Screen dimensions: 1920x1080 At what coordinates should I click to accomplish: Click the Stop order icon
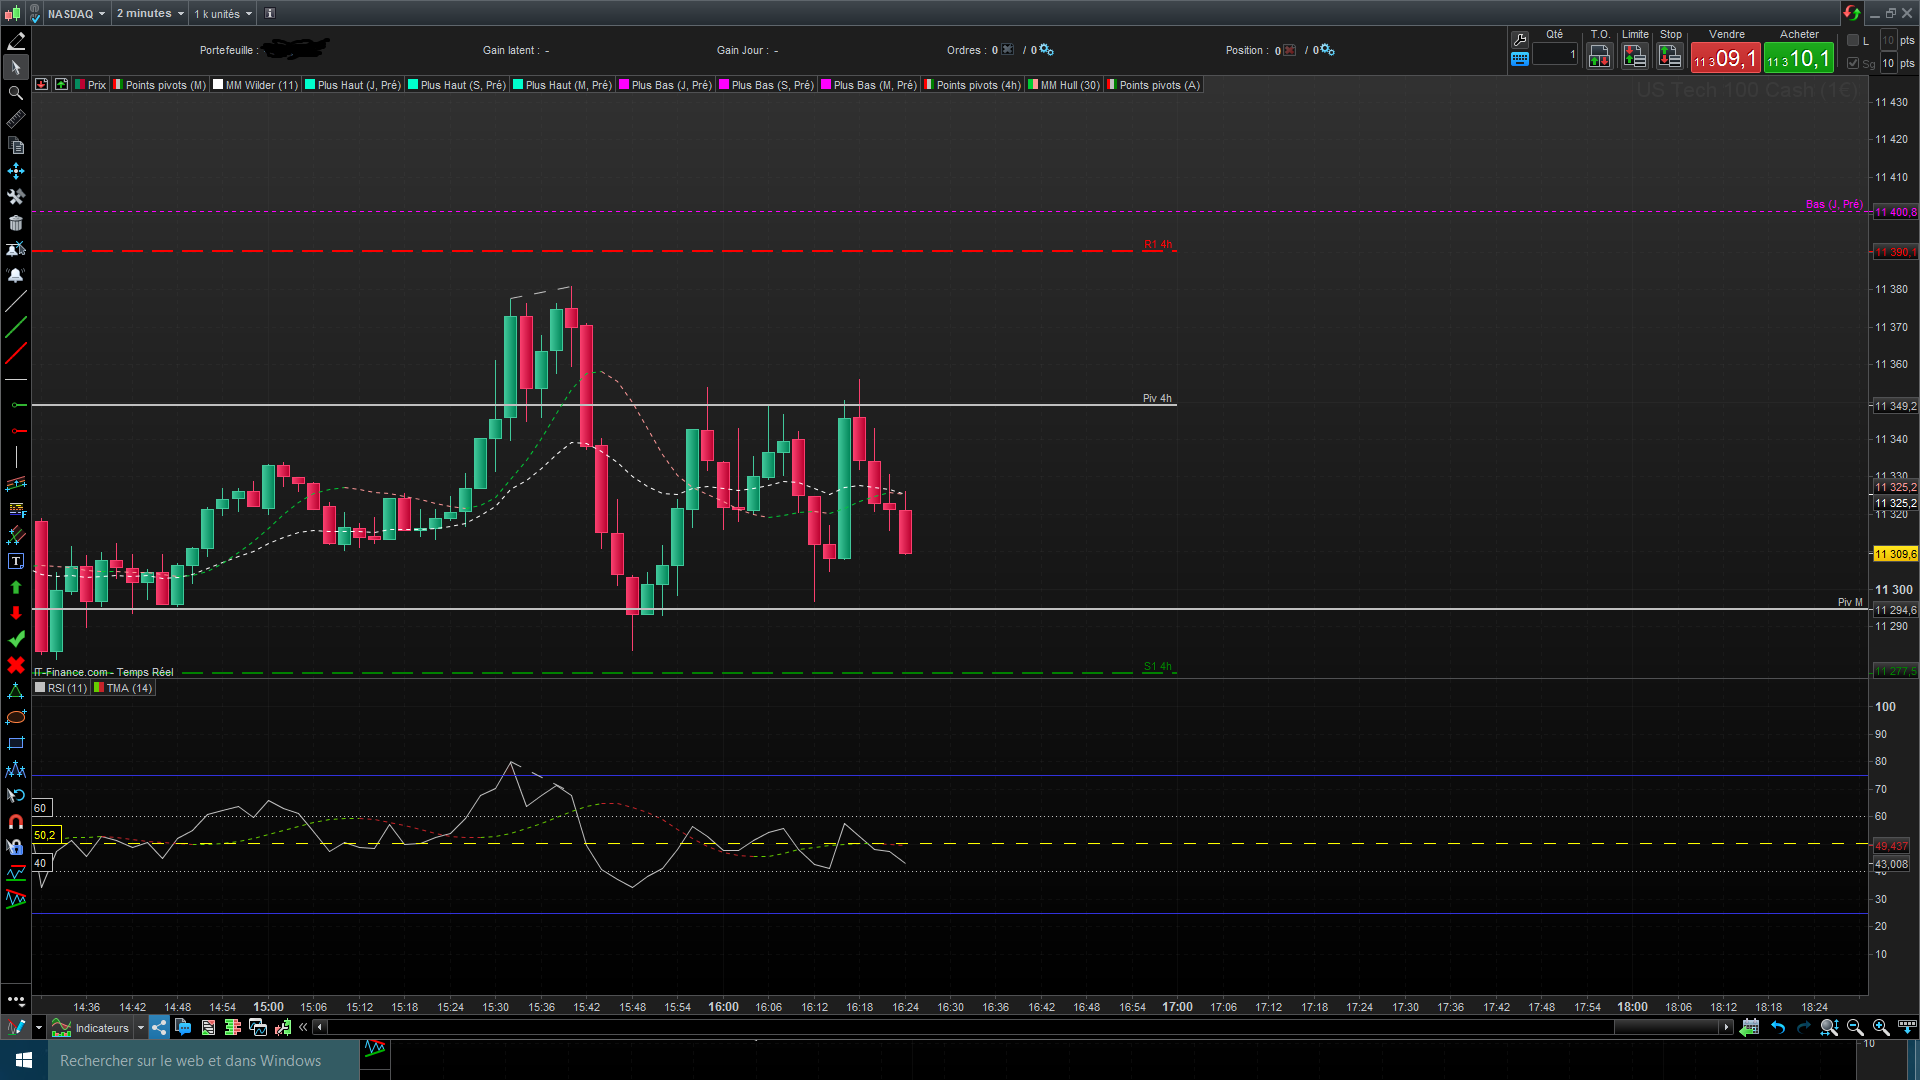click(1670, 57)
